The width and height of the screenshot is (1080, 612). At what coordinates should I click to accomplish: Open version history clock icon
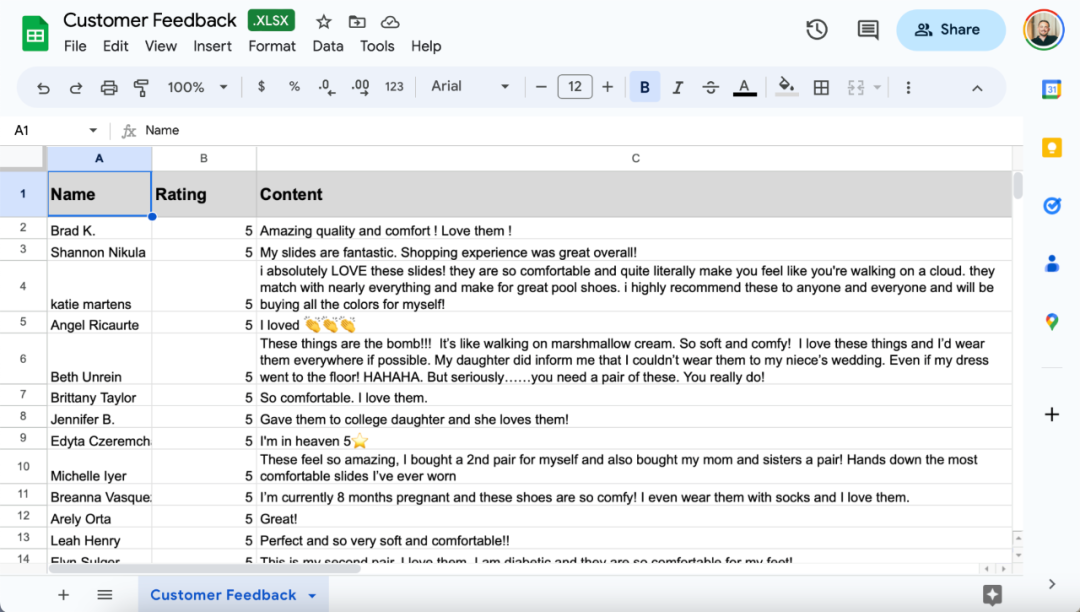(817, 30)
